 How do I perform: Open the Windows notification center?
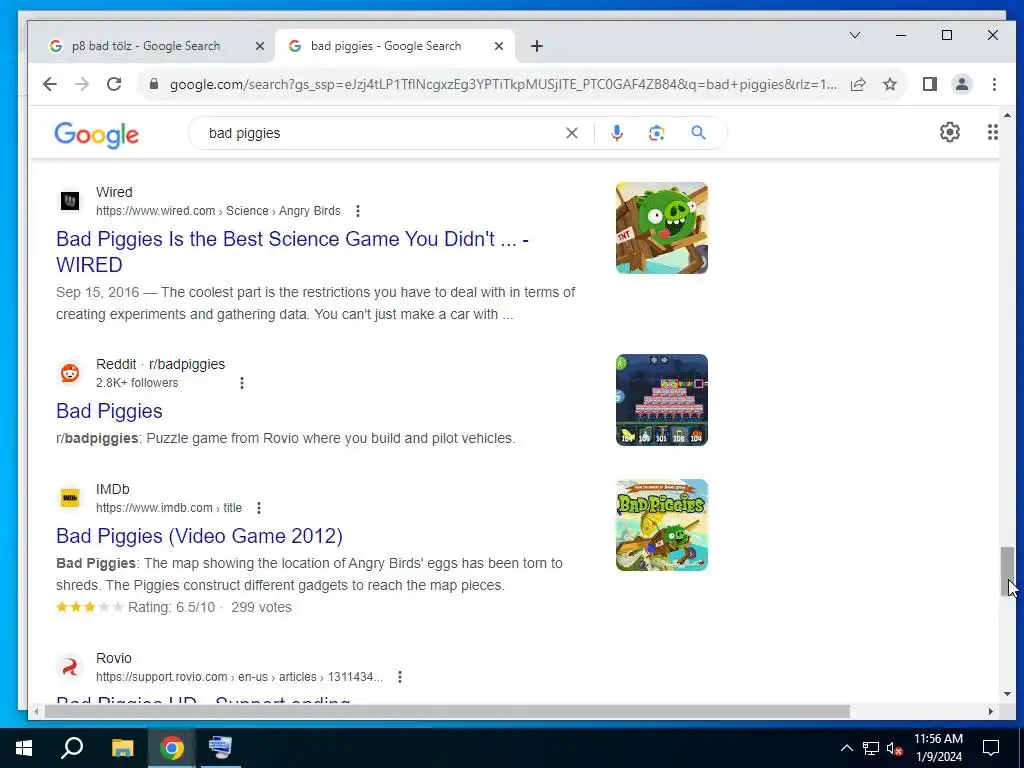[991, 748]
